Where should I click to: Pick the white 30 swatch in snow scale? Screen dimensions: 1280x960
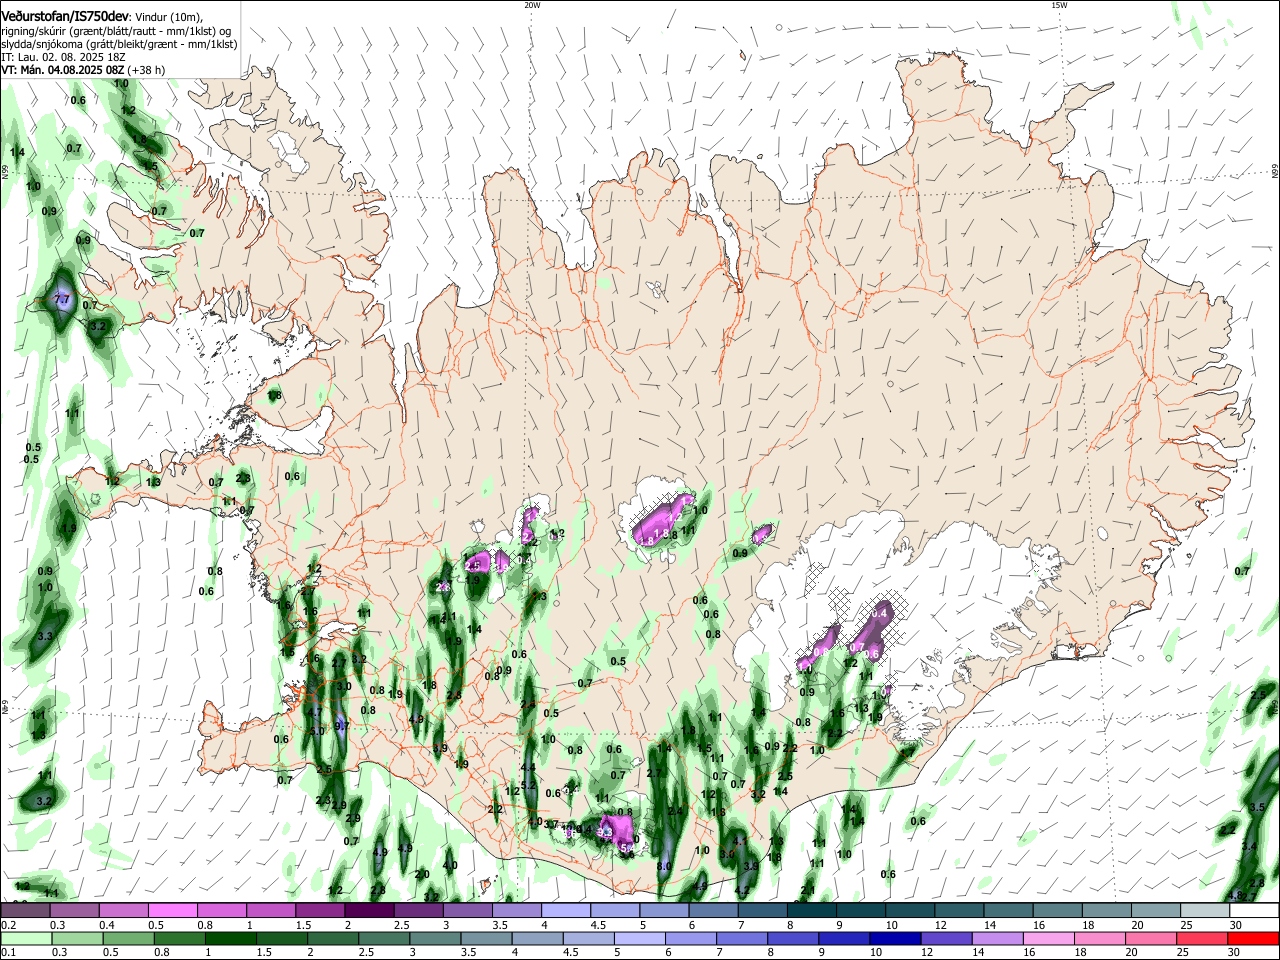click(1252, 911)
